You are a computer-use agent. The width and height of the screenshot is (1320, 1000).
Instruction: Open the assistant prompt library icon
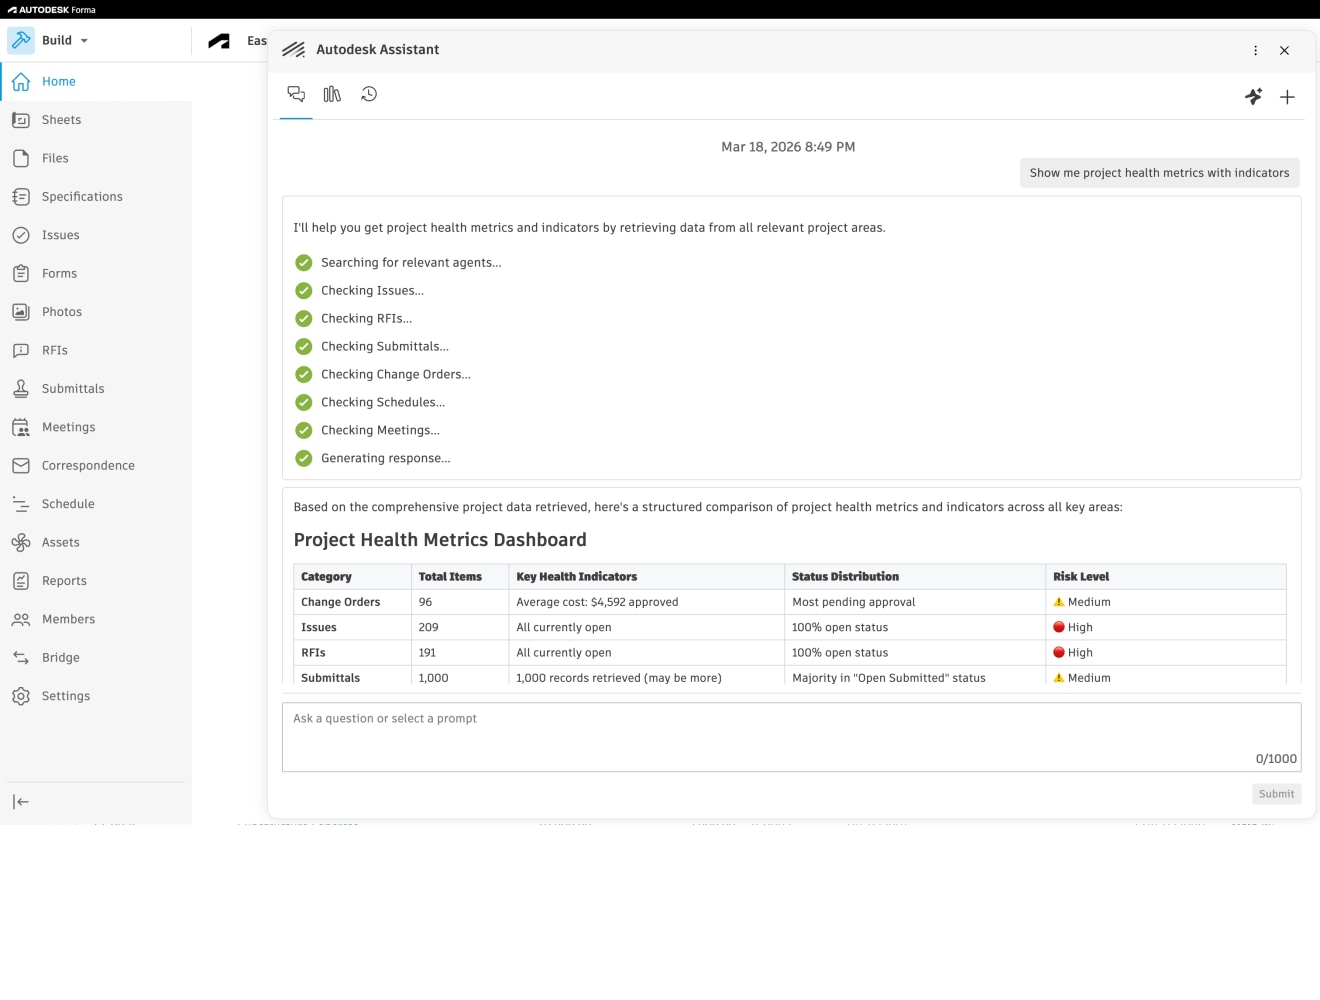point(332,94)
